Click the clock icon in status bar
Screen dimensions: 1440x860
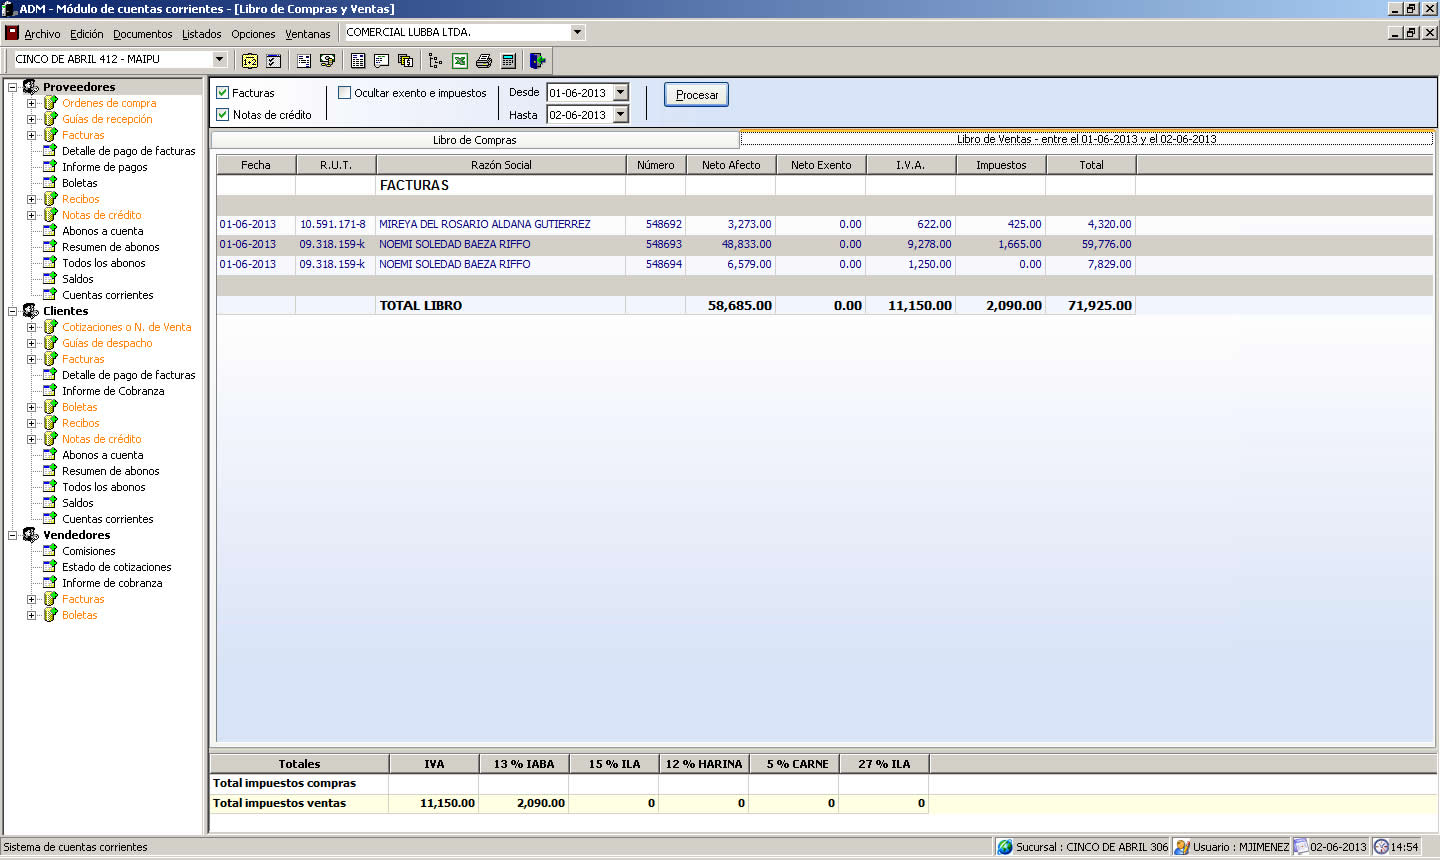(1381, 847)
